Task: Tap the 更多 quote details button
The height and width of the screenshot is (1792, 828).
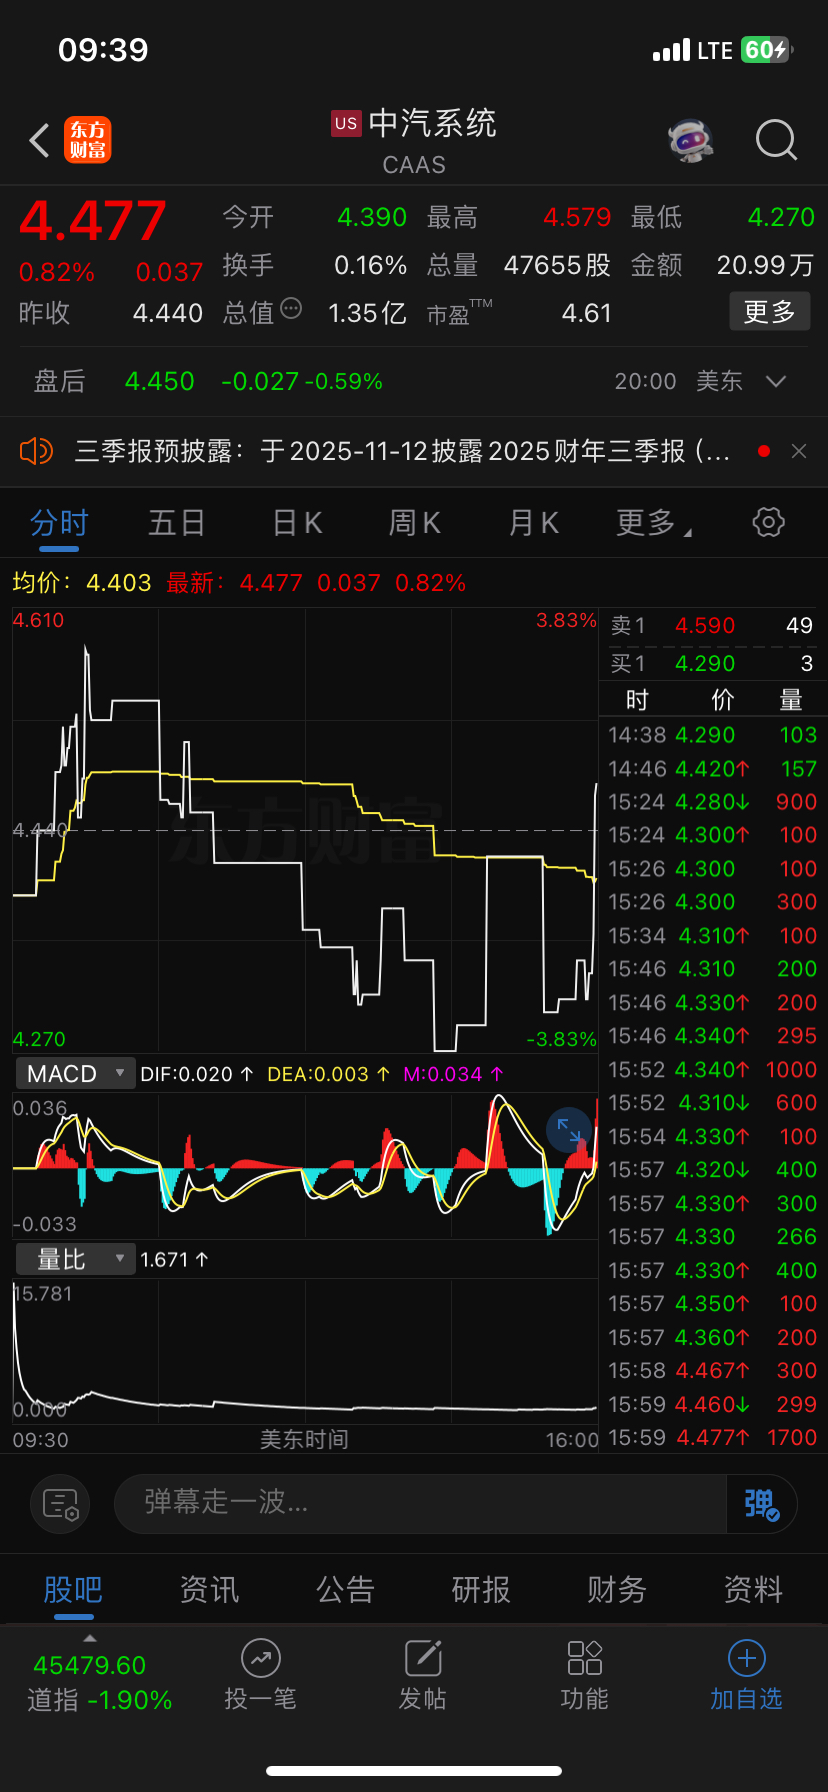Action: pyautogui.click(x=769, y=312)
